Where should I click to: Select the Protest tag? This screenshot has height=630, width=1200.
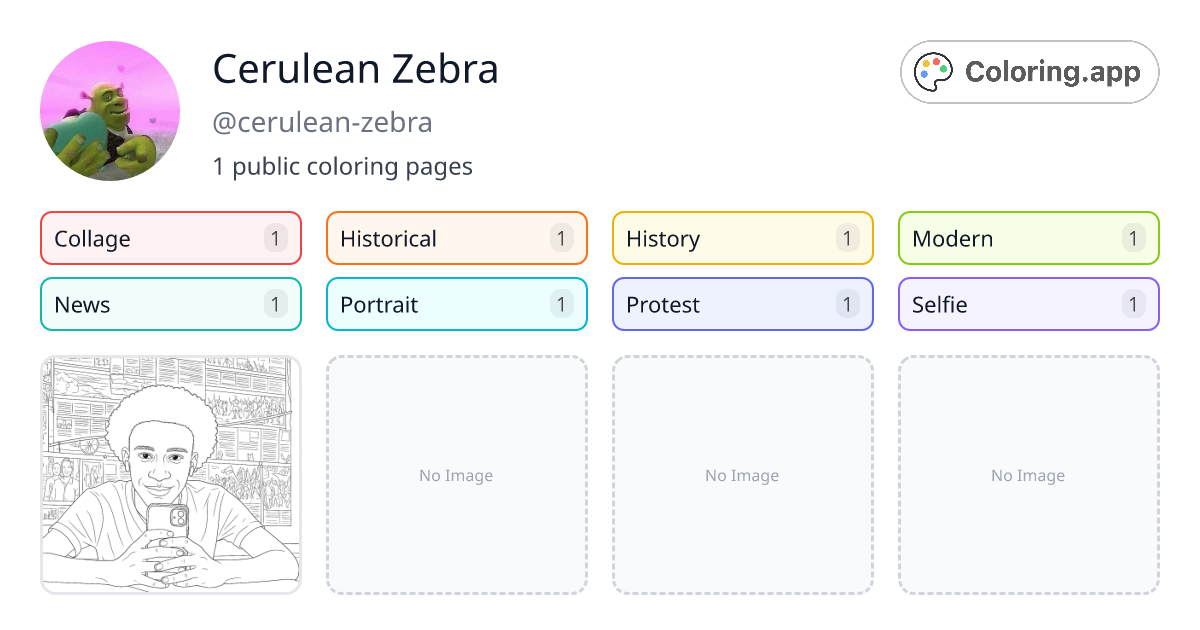(742, 304)
